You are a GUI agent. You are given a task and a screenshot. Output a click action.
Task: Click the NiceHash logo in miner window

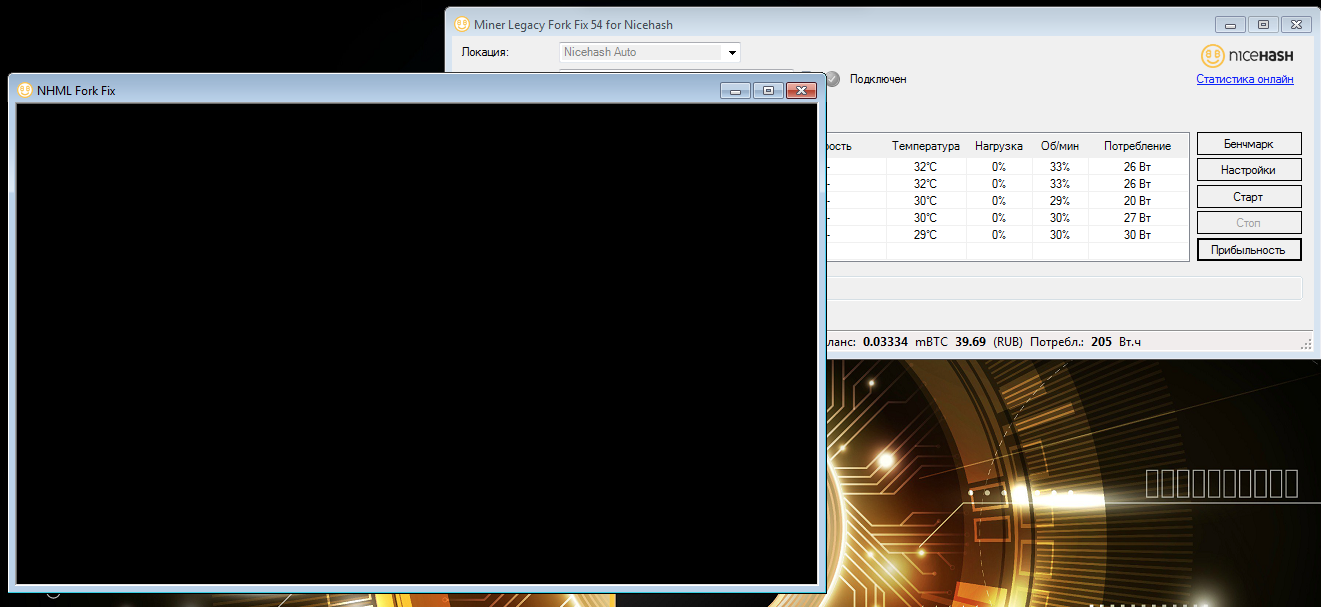[1247, 56]
